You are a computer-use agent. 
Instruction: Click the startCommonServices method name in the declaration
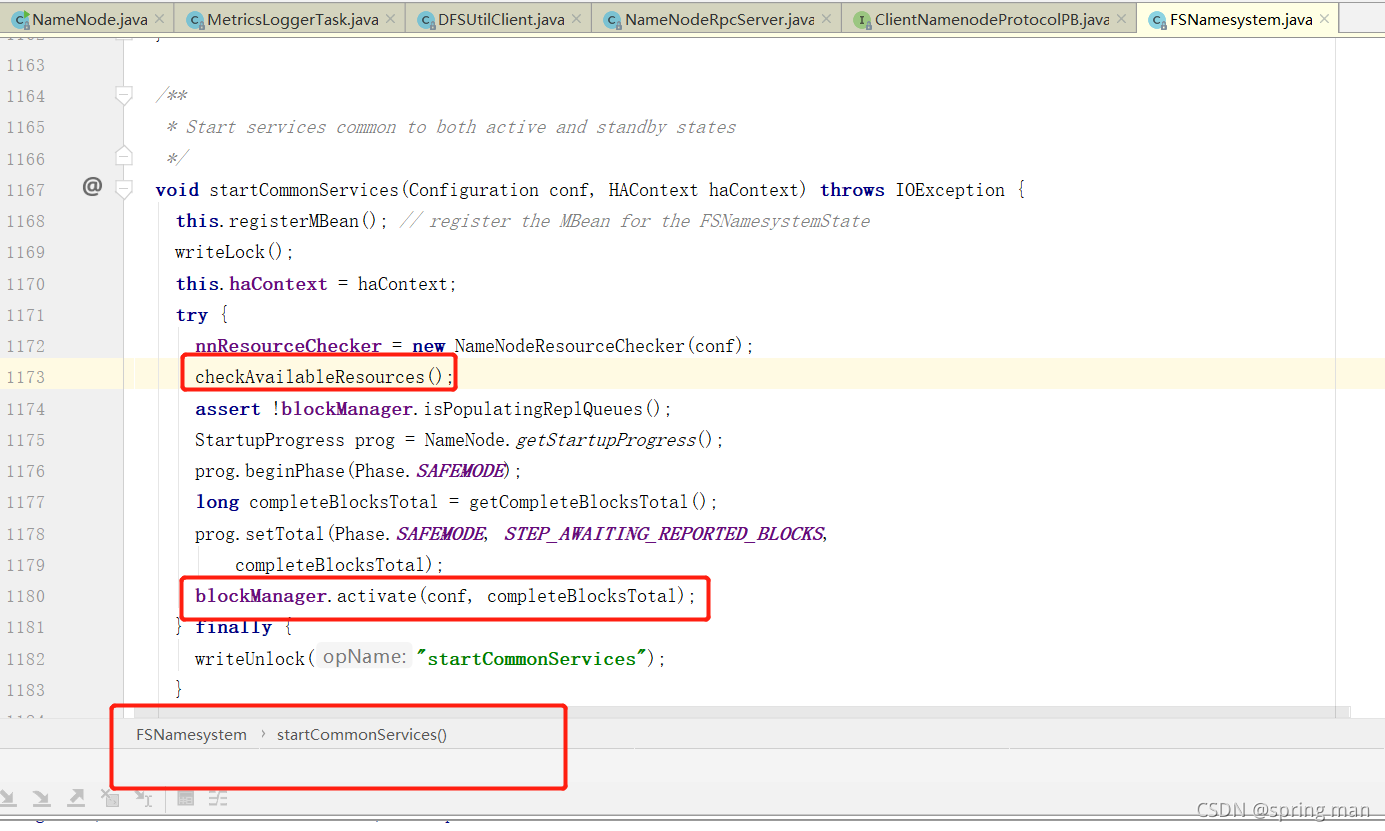click(304, 190)
